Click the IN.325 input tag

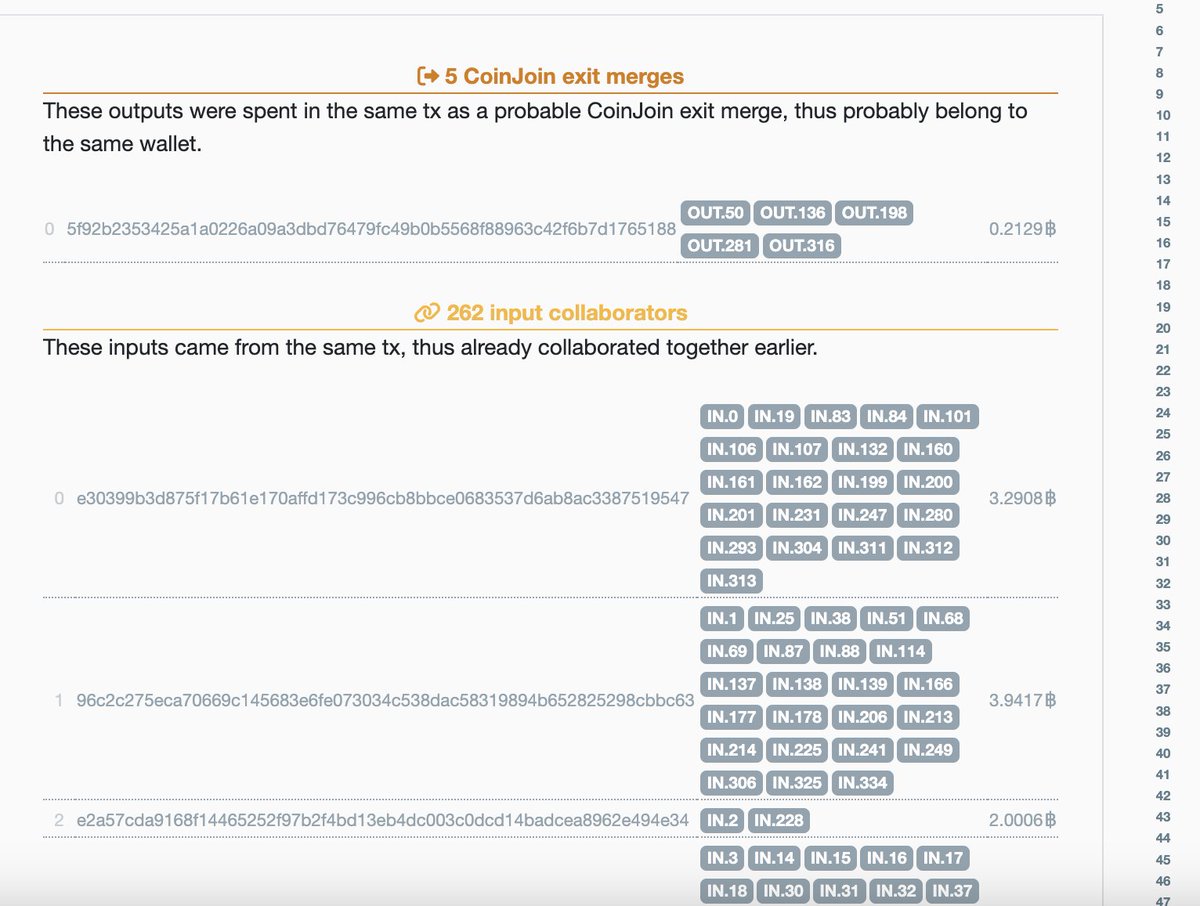click(797, 783)
